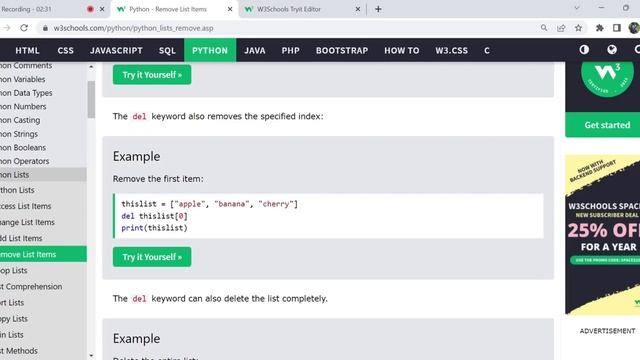Open the W3Schools globe translate icon

pos(612,50)
